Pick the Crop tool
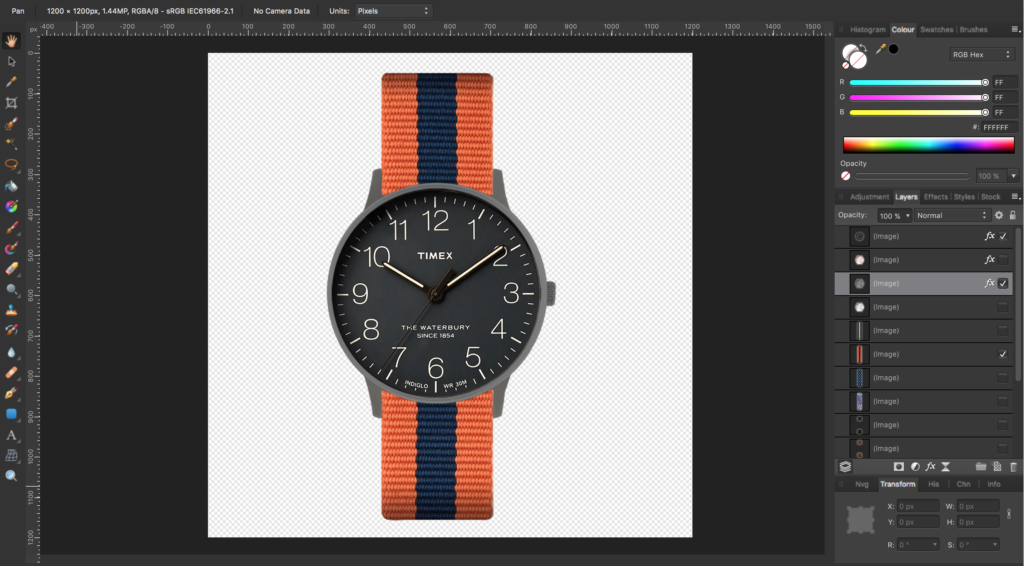Viewport: 1024px width, 566px height. [x=12, y=103]
